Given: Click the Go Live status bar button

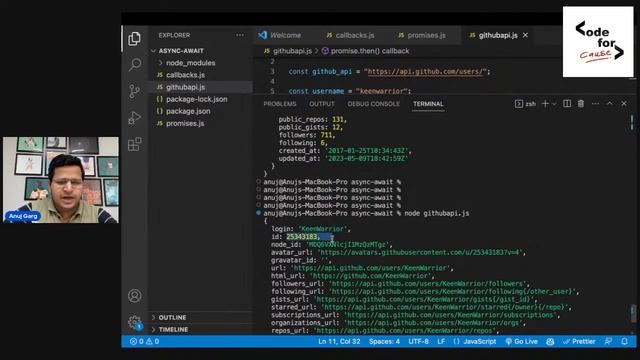Looking at the screenshot, I should pos(521,341).
